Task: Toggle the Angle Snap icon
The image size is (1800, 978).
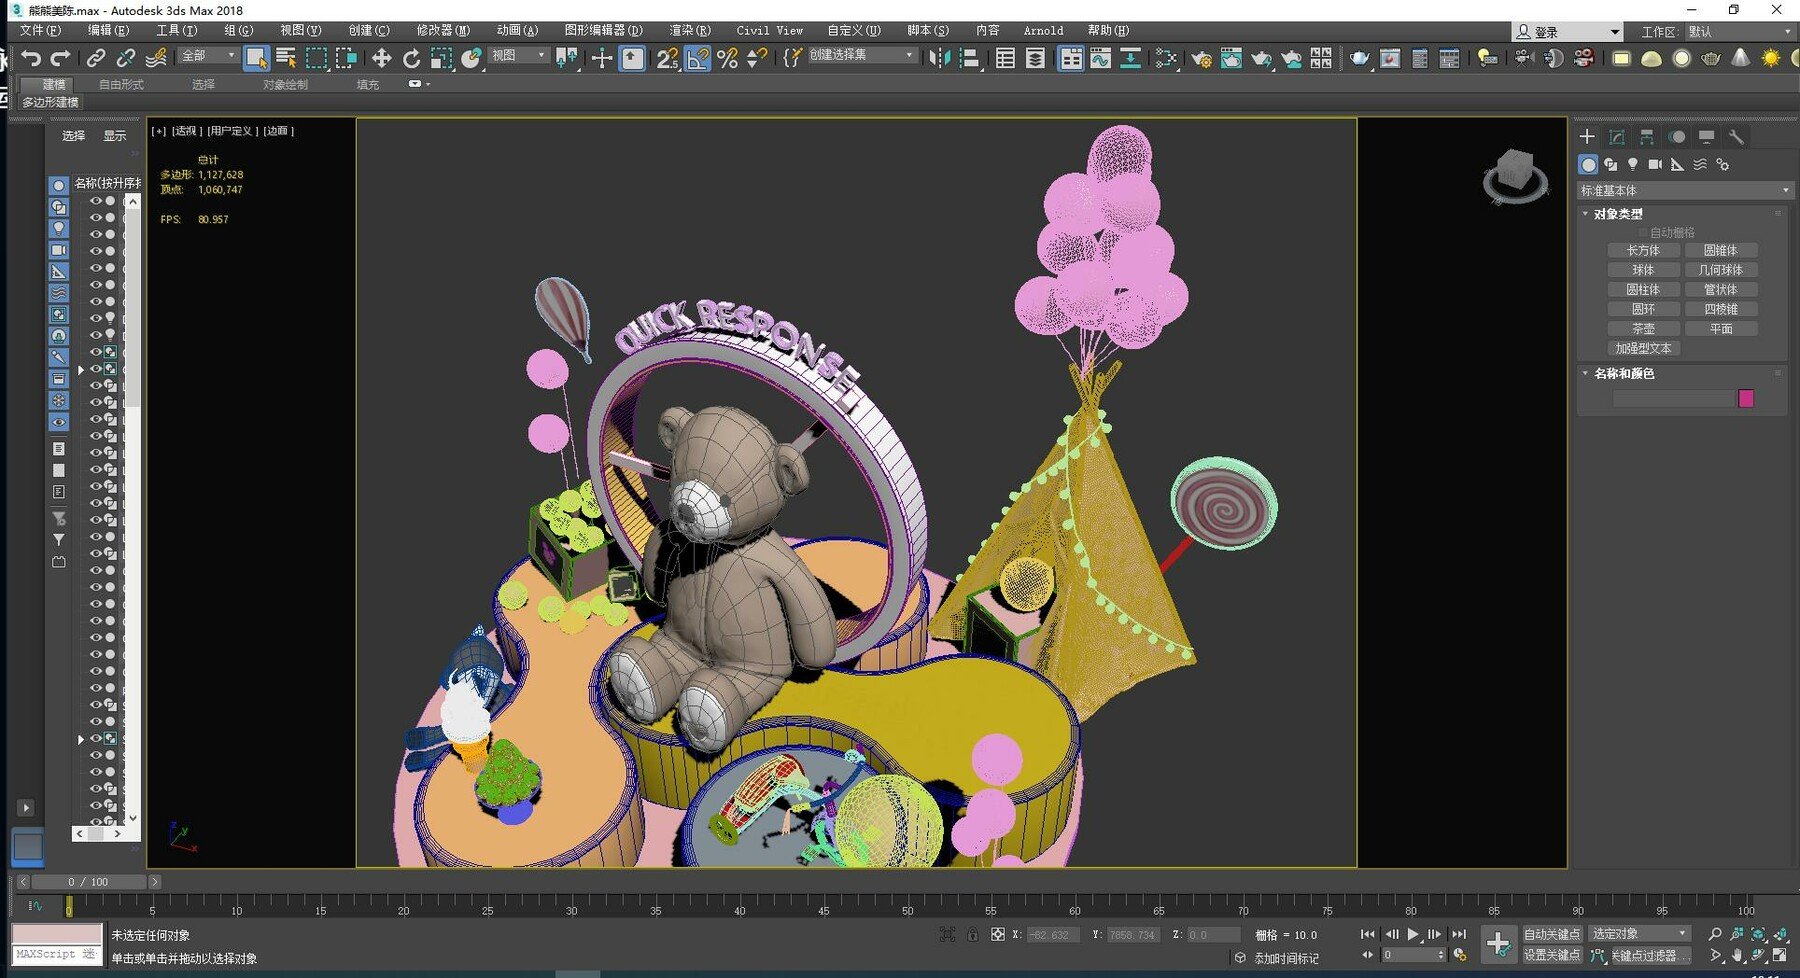Action: (698, 58)
